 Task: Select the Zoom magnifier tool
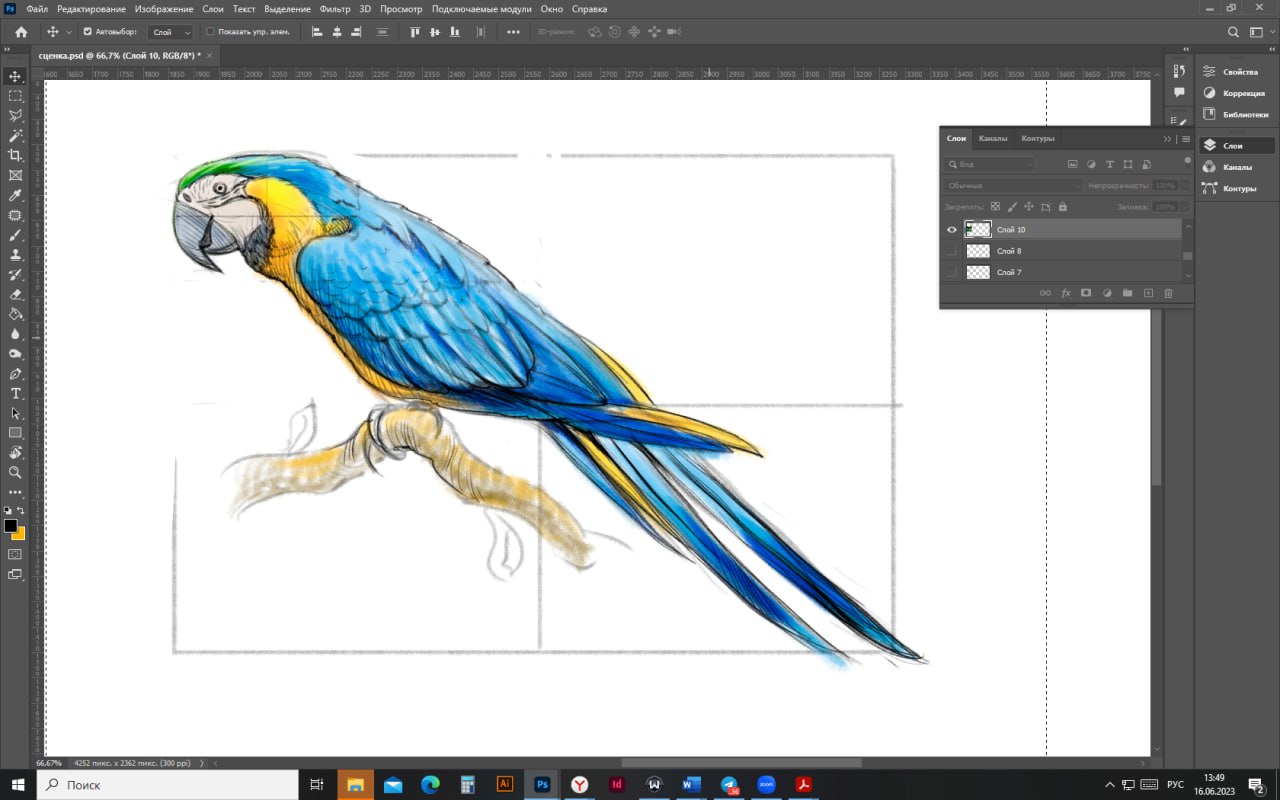coord(15,472)
